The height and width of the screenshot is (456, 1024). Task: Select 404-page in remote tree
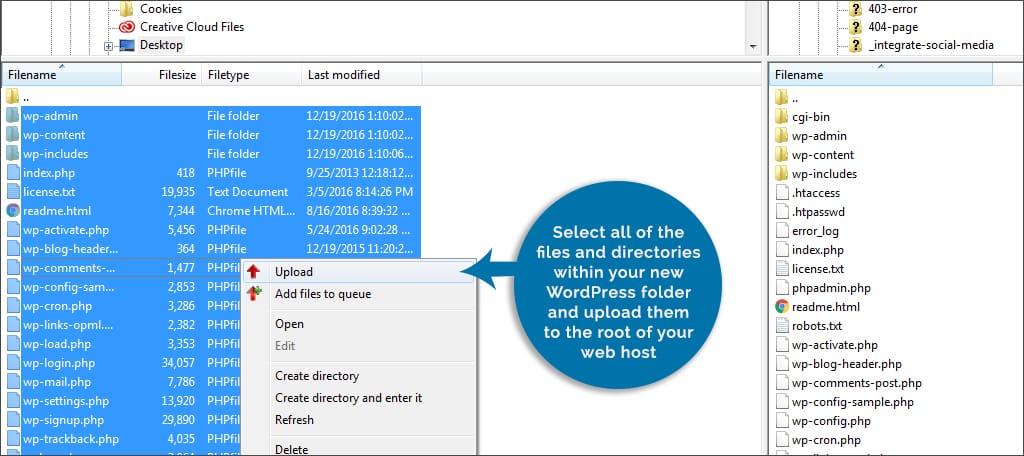893,27
